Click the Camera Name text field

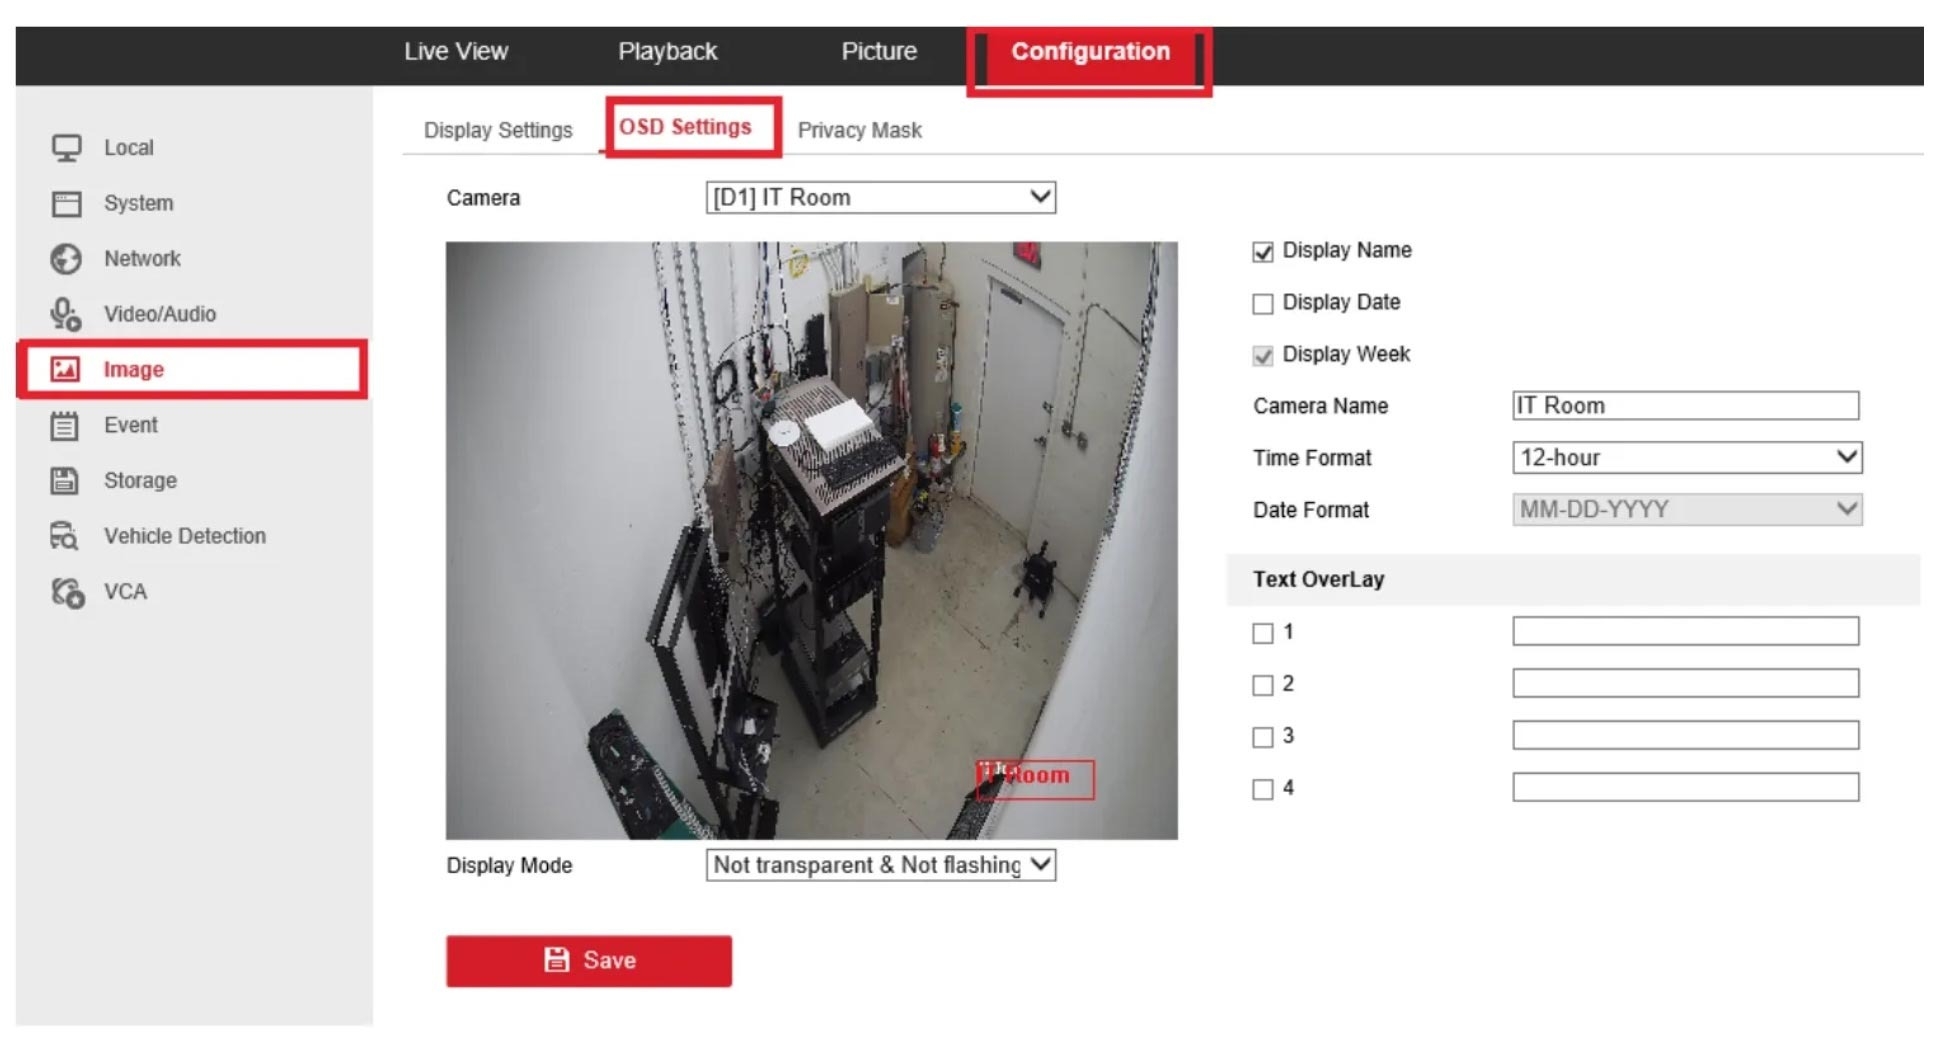(1685, 406)
